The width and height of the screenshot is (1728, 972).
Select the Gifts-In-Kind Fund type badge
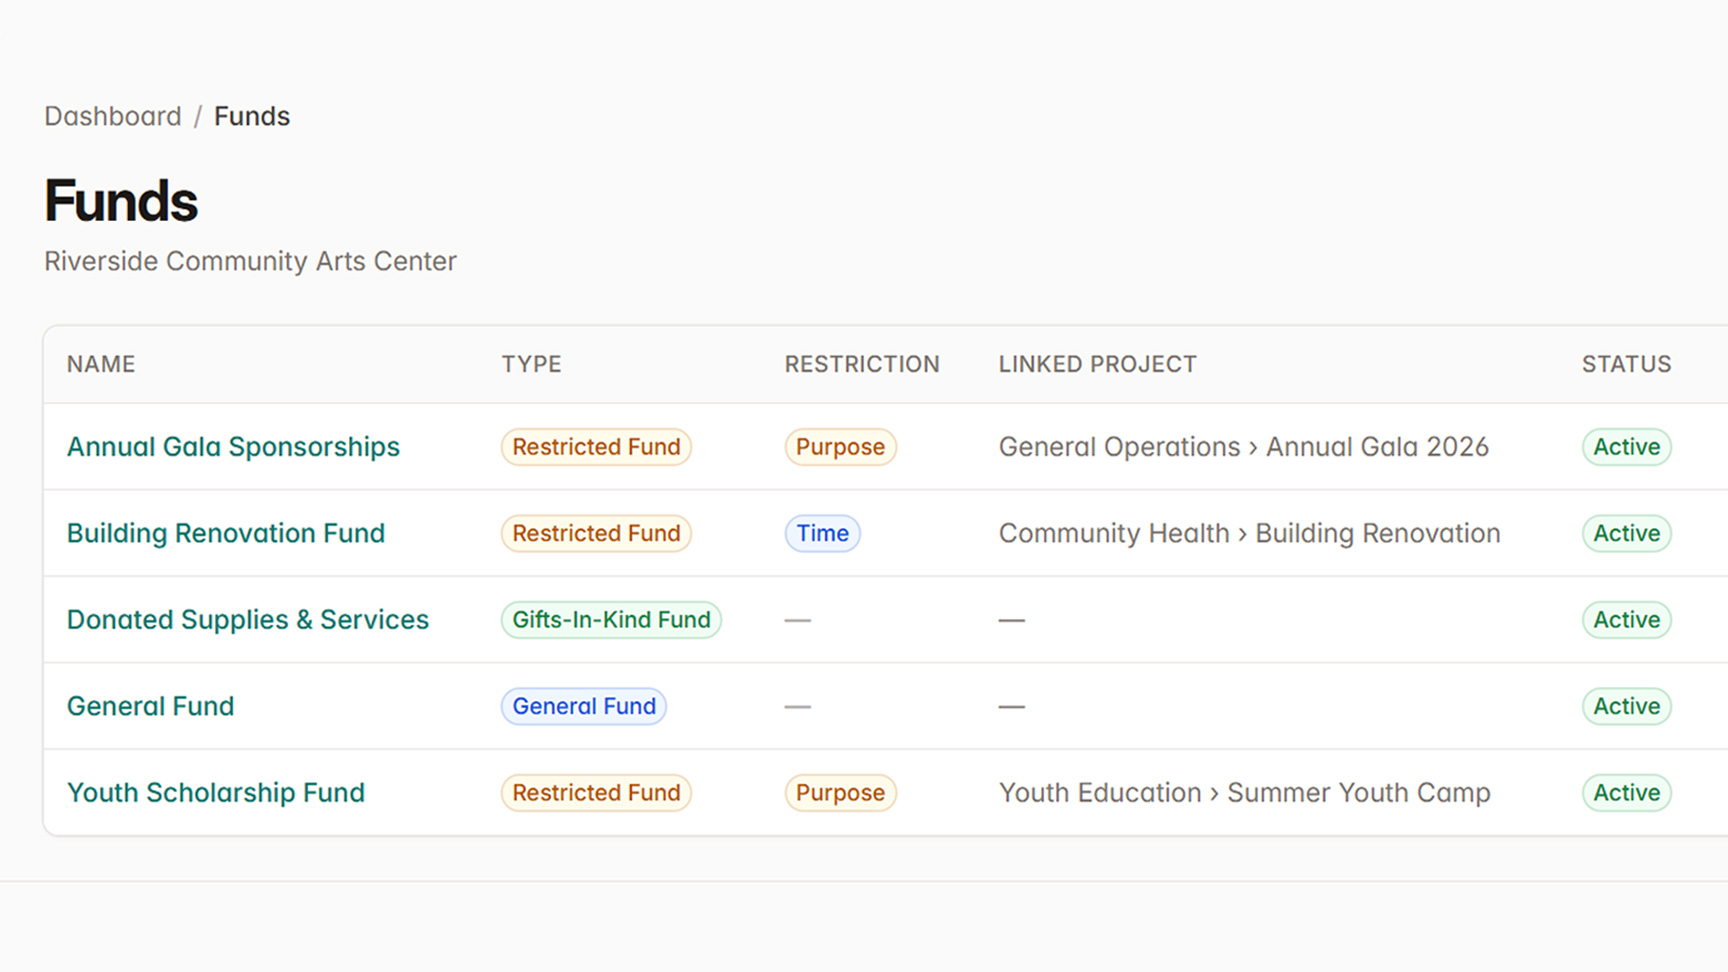click(x=611, y=620)
